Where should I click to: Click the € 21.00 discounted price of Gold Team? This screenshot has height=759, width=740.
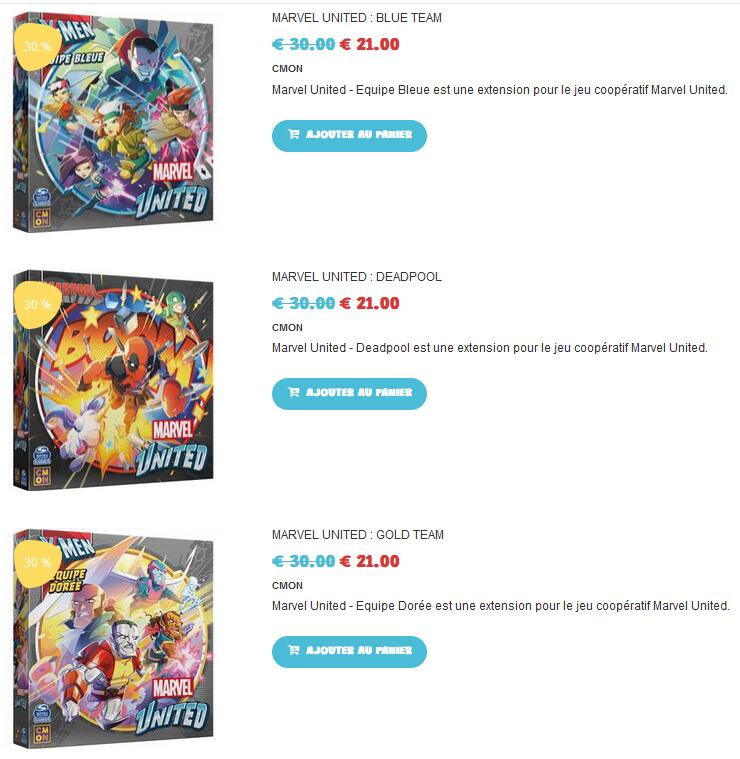(370, 562)
